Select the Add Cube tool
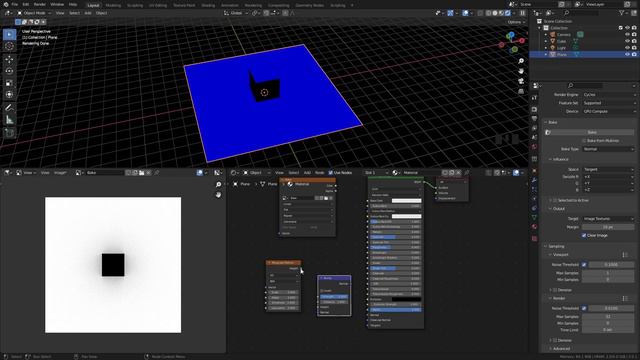This screenshot has width=640, height=360. pyautogui.click(x=9, y=133)
